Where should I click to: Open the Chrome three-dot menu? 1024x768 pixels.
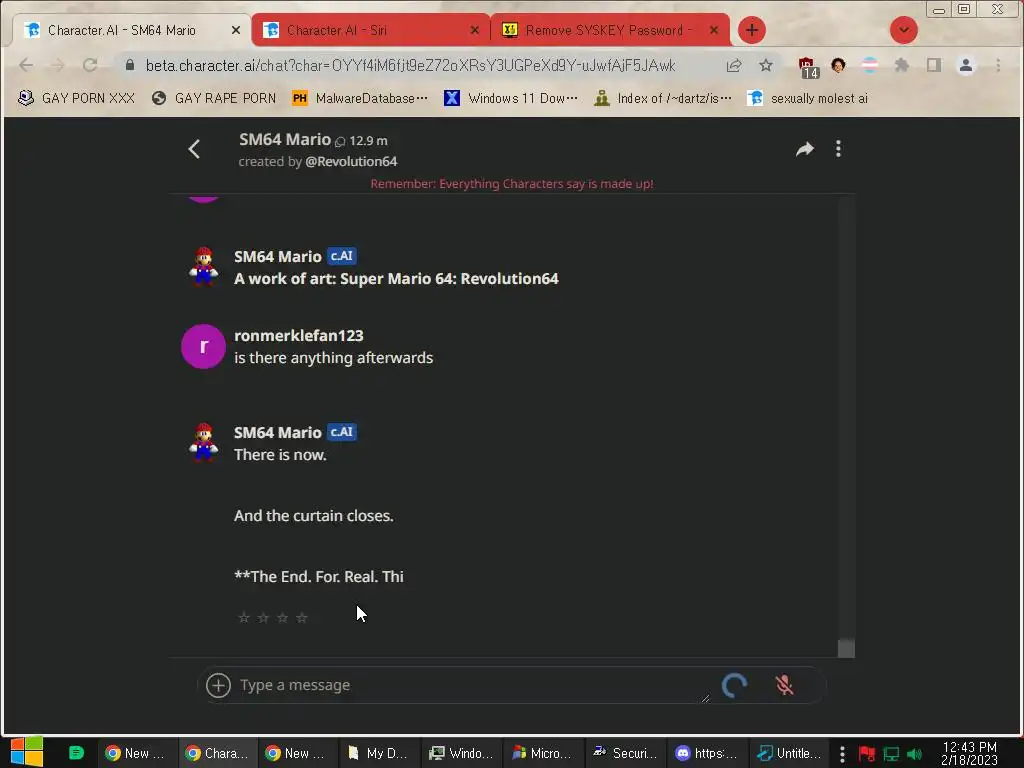click(998, 65)
